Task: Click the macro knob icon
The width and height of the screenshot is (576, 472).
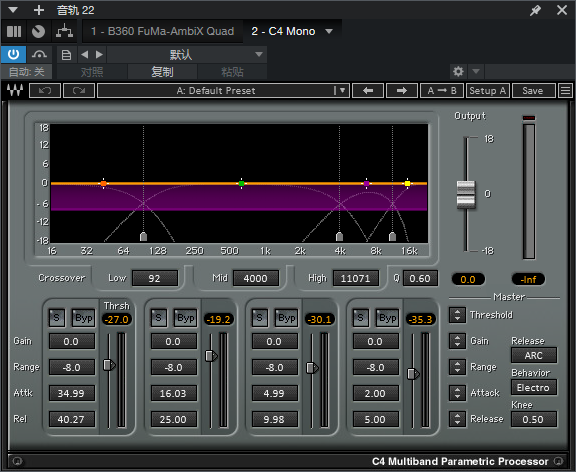Action: click(38, 32)
